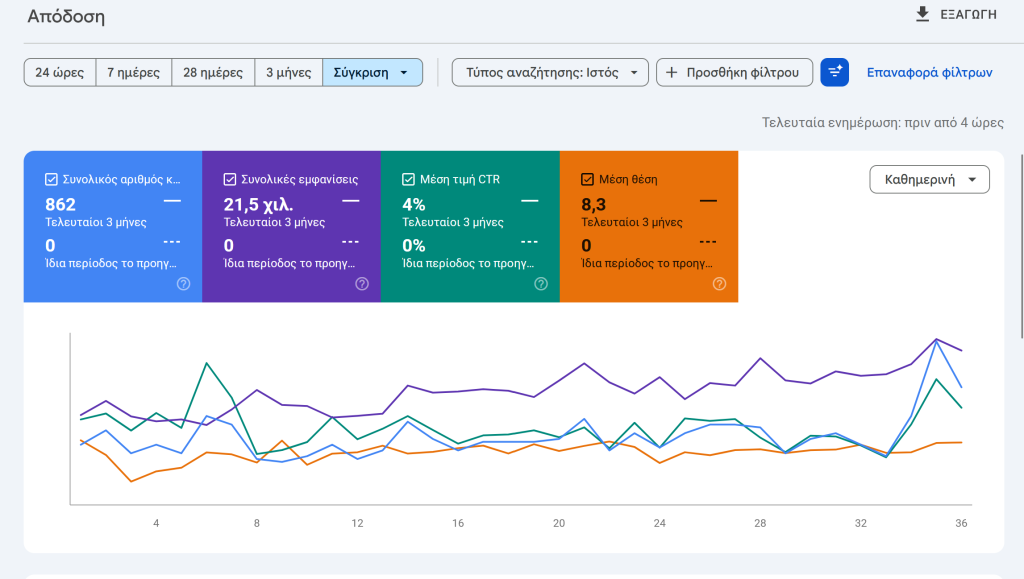Select the 3 μήνες time range
The width and height of the screenshot is (1024, 579).
[x=288, y=72]
